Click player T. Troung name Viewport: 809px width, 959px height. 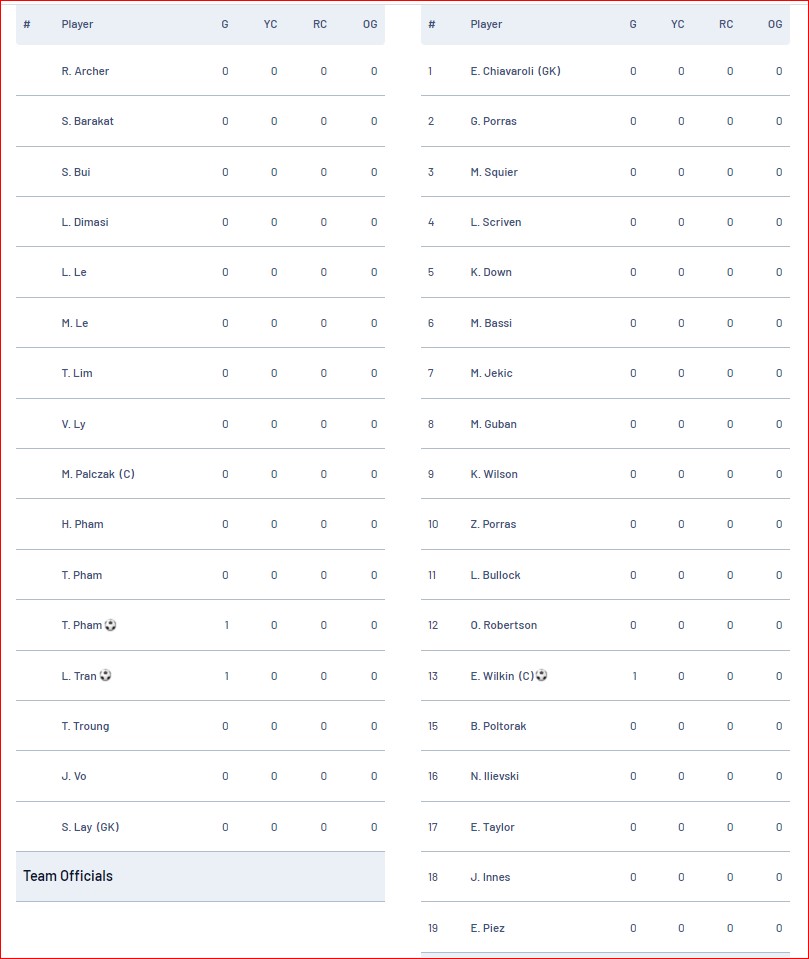tap(85, 726)
